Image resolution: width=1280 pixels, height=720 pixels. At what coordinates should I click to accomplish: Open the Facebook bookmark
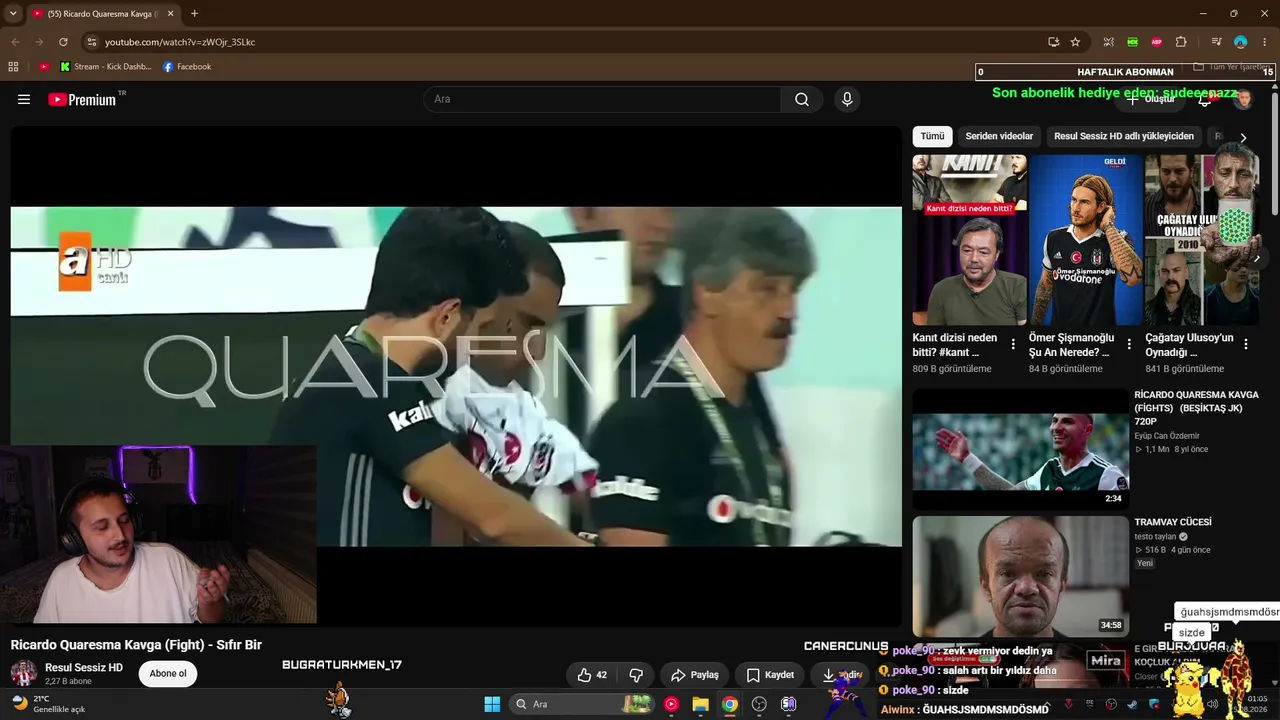pos(187,67)
